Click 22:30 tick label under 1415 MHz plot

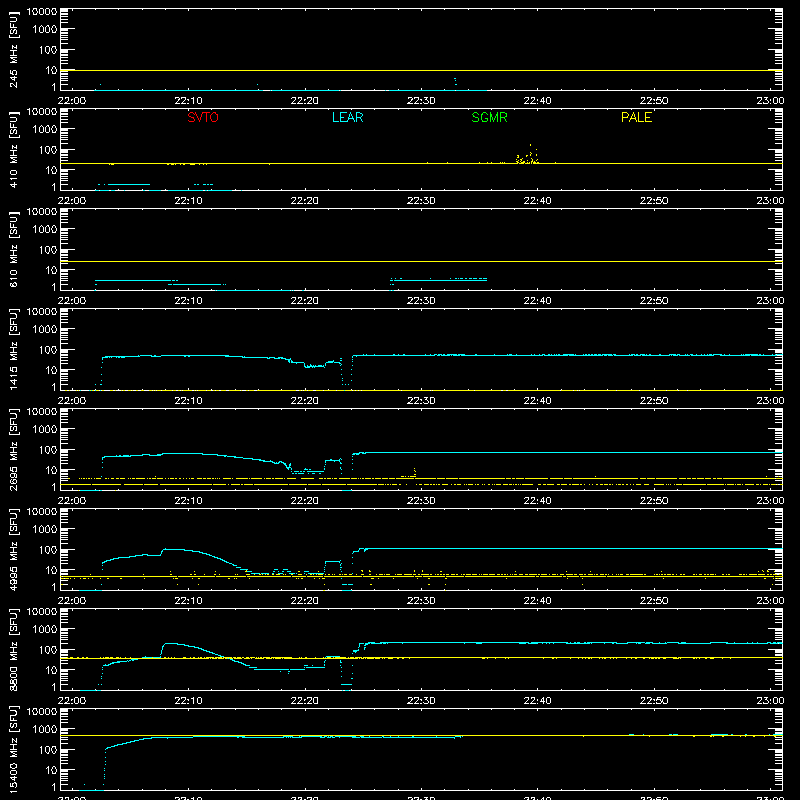click(x=421, y=401)
